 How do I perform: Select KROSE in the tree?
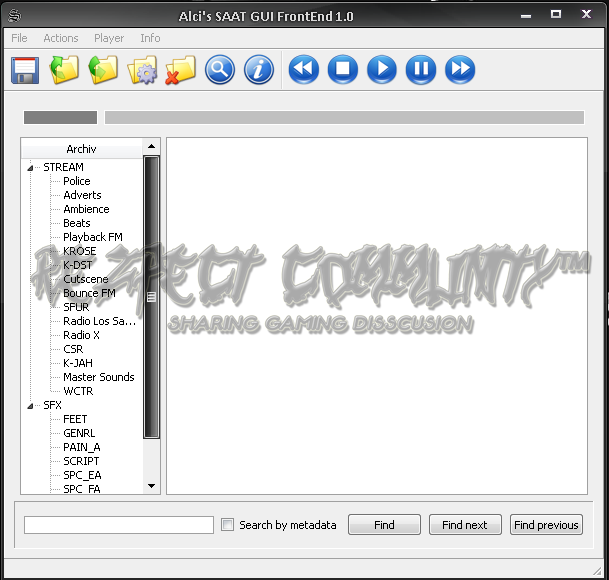pyautogui.click(x=80, y=251)
